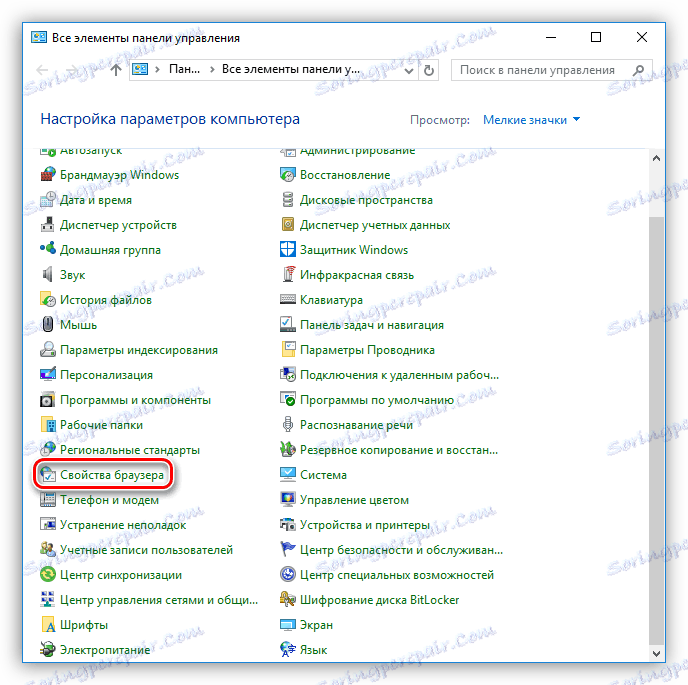
Task: Expand the chevron before Пан... breadcrumb
Action: [x=158, y=69]
